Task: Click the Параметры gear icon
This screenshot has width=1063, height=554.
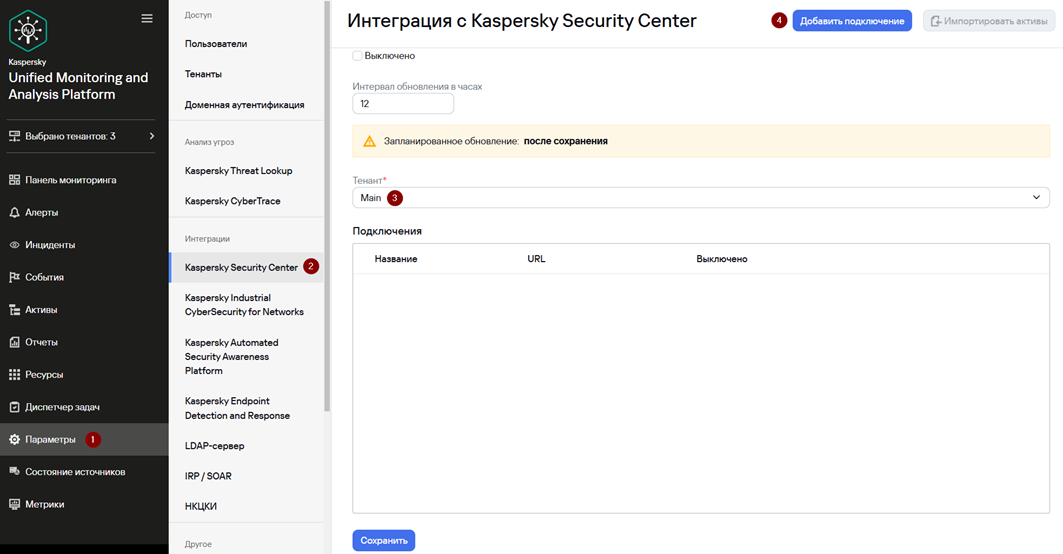Action: (14, 439)
